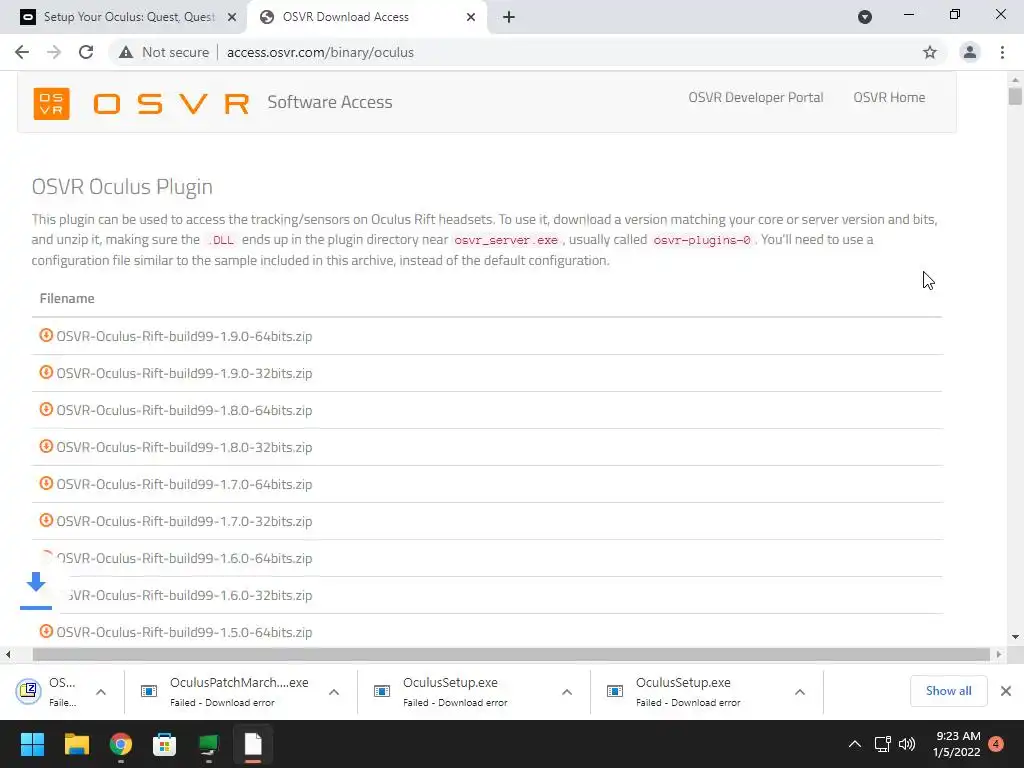This screenshot has height=768, width=1024.
Task: Open the volume control tray icon
Action: tap(907, 744)
